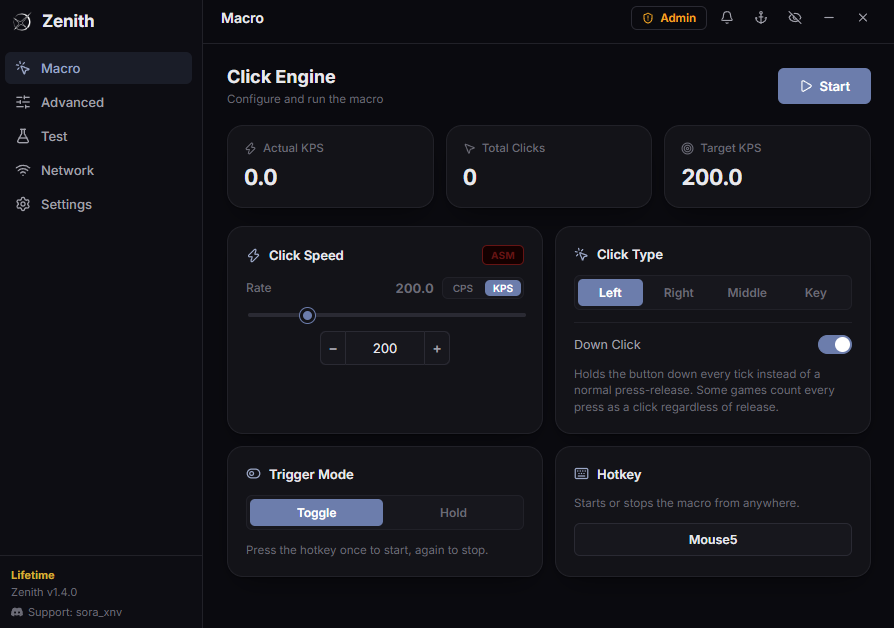Click Support: sora_xnv text
Image resolution: width=894 pixels, height=628 pixels.
(x=75, y=612)
